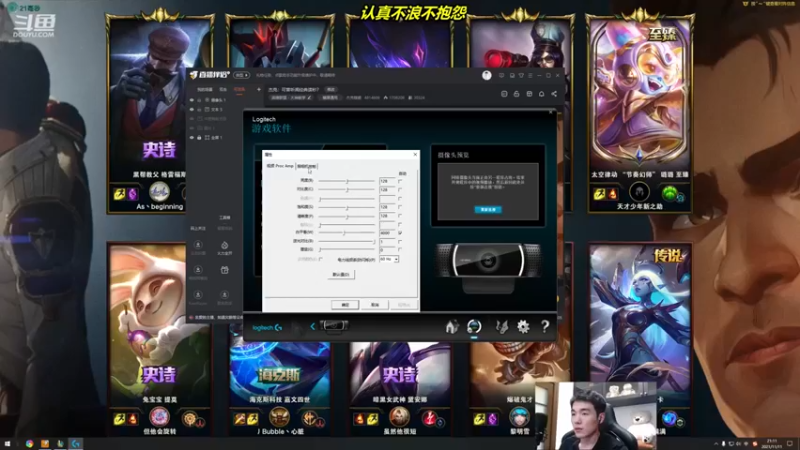The image size is (800, 450).
Task: Confirm the dialog with 确定
Action: (345, 305)
